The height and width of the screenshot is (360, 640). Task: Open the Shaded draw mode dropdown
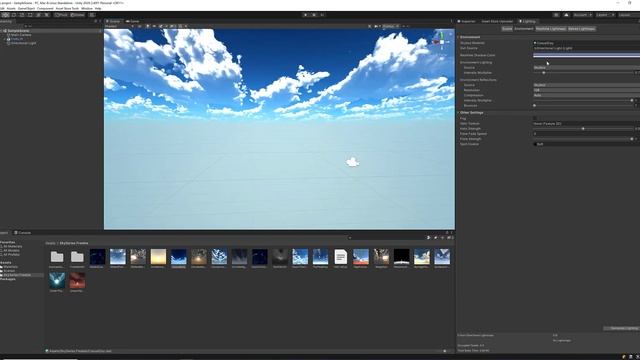[x=119, y=26]
